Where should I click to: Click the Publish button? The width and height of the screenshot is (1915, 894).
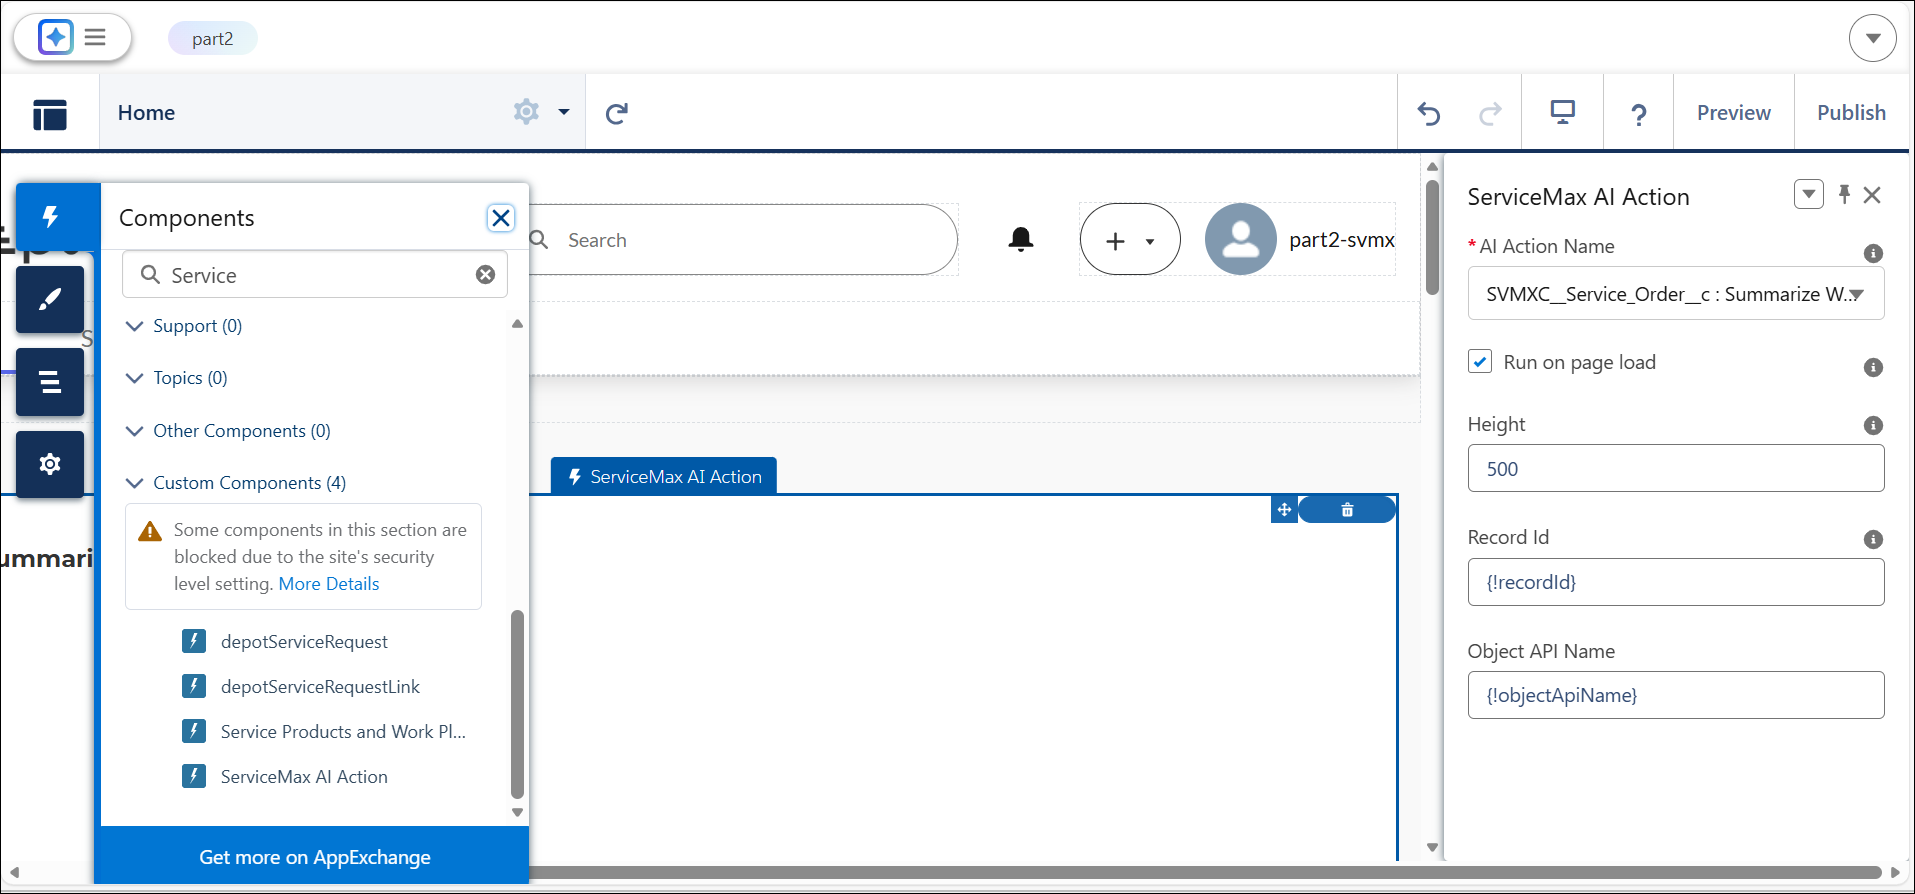1851,113
